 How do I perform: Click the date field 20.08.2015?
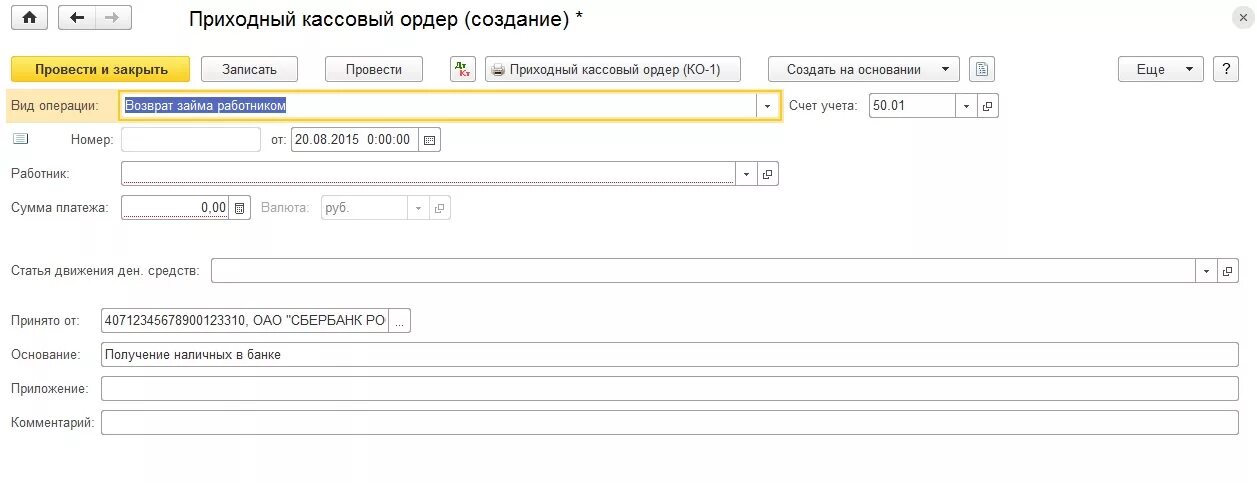tap(355, 140)
